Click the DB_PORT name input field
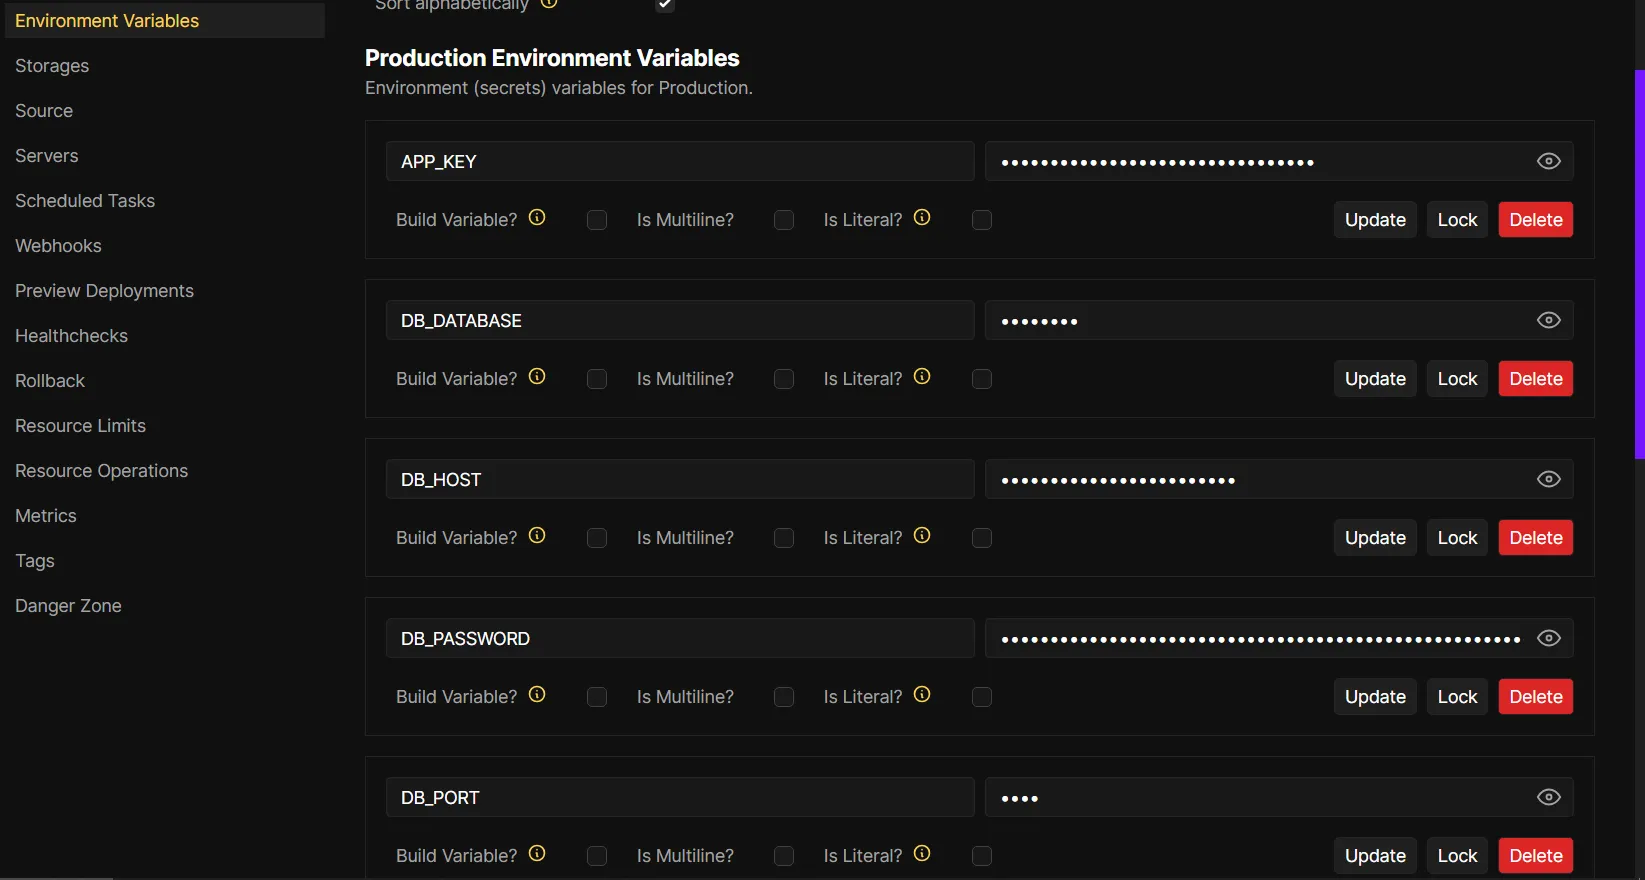 click(680, 798)
